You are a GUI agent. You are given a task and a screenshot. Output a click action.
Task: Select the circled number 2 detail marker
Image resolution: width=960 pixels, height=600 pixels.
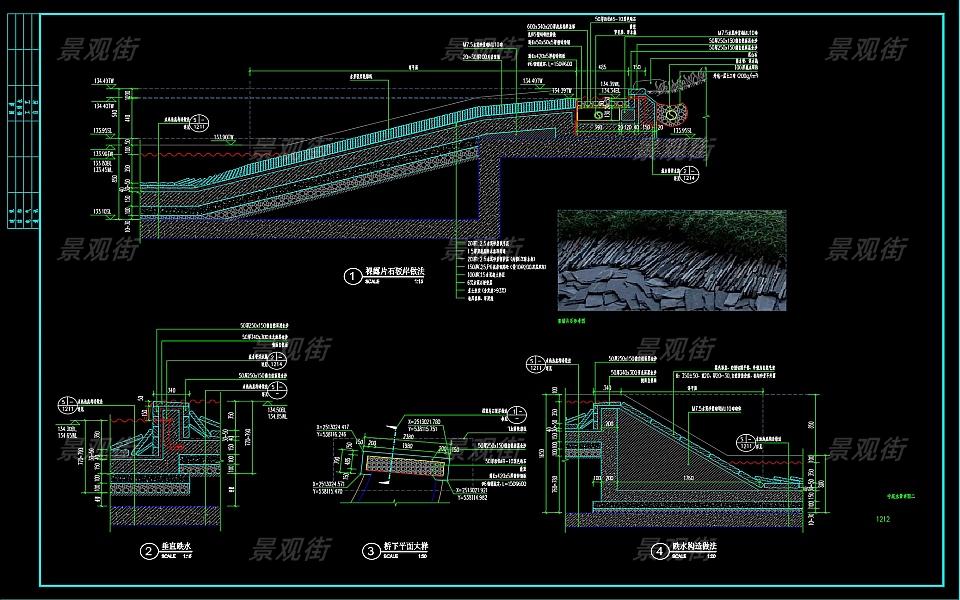[x=146, y=549]
